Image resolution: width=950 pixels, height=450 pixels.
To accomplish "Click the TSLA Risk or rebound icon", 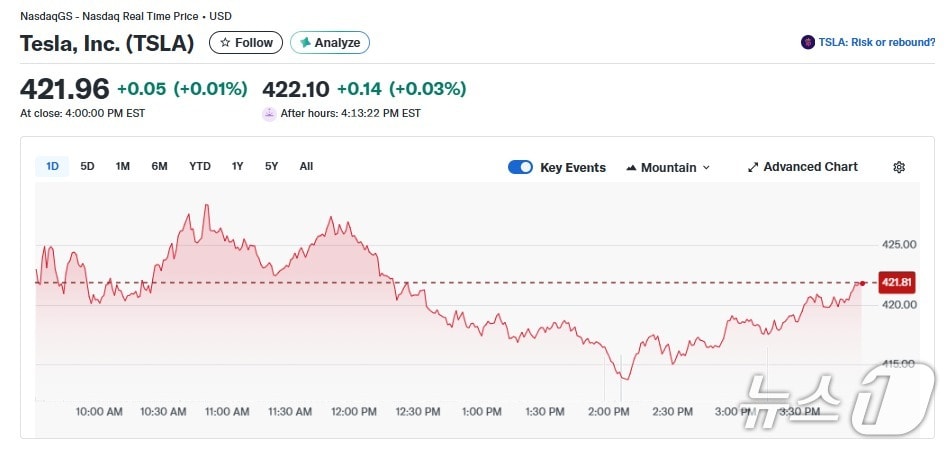I will [808, 43].
